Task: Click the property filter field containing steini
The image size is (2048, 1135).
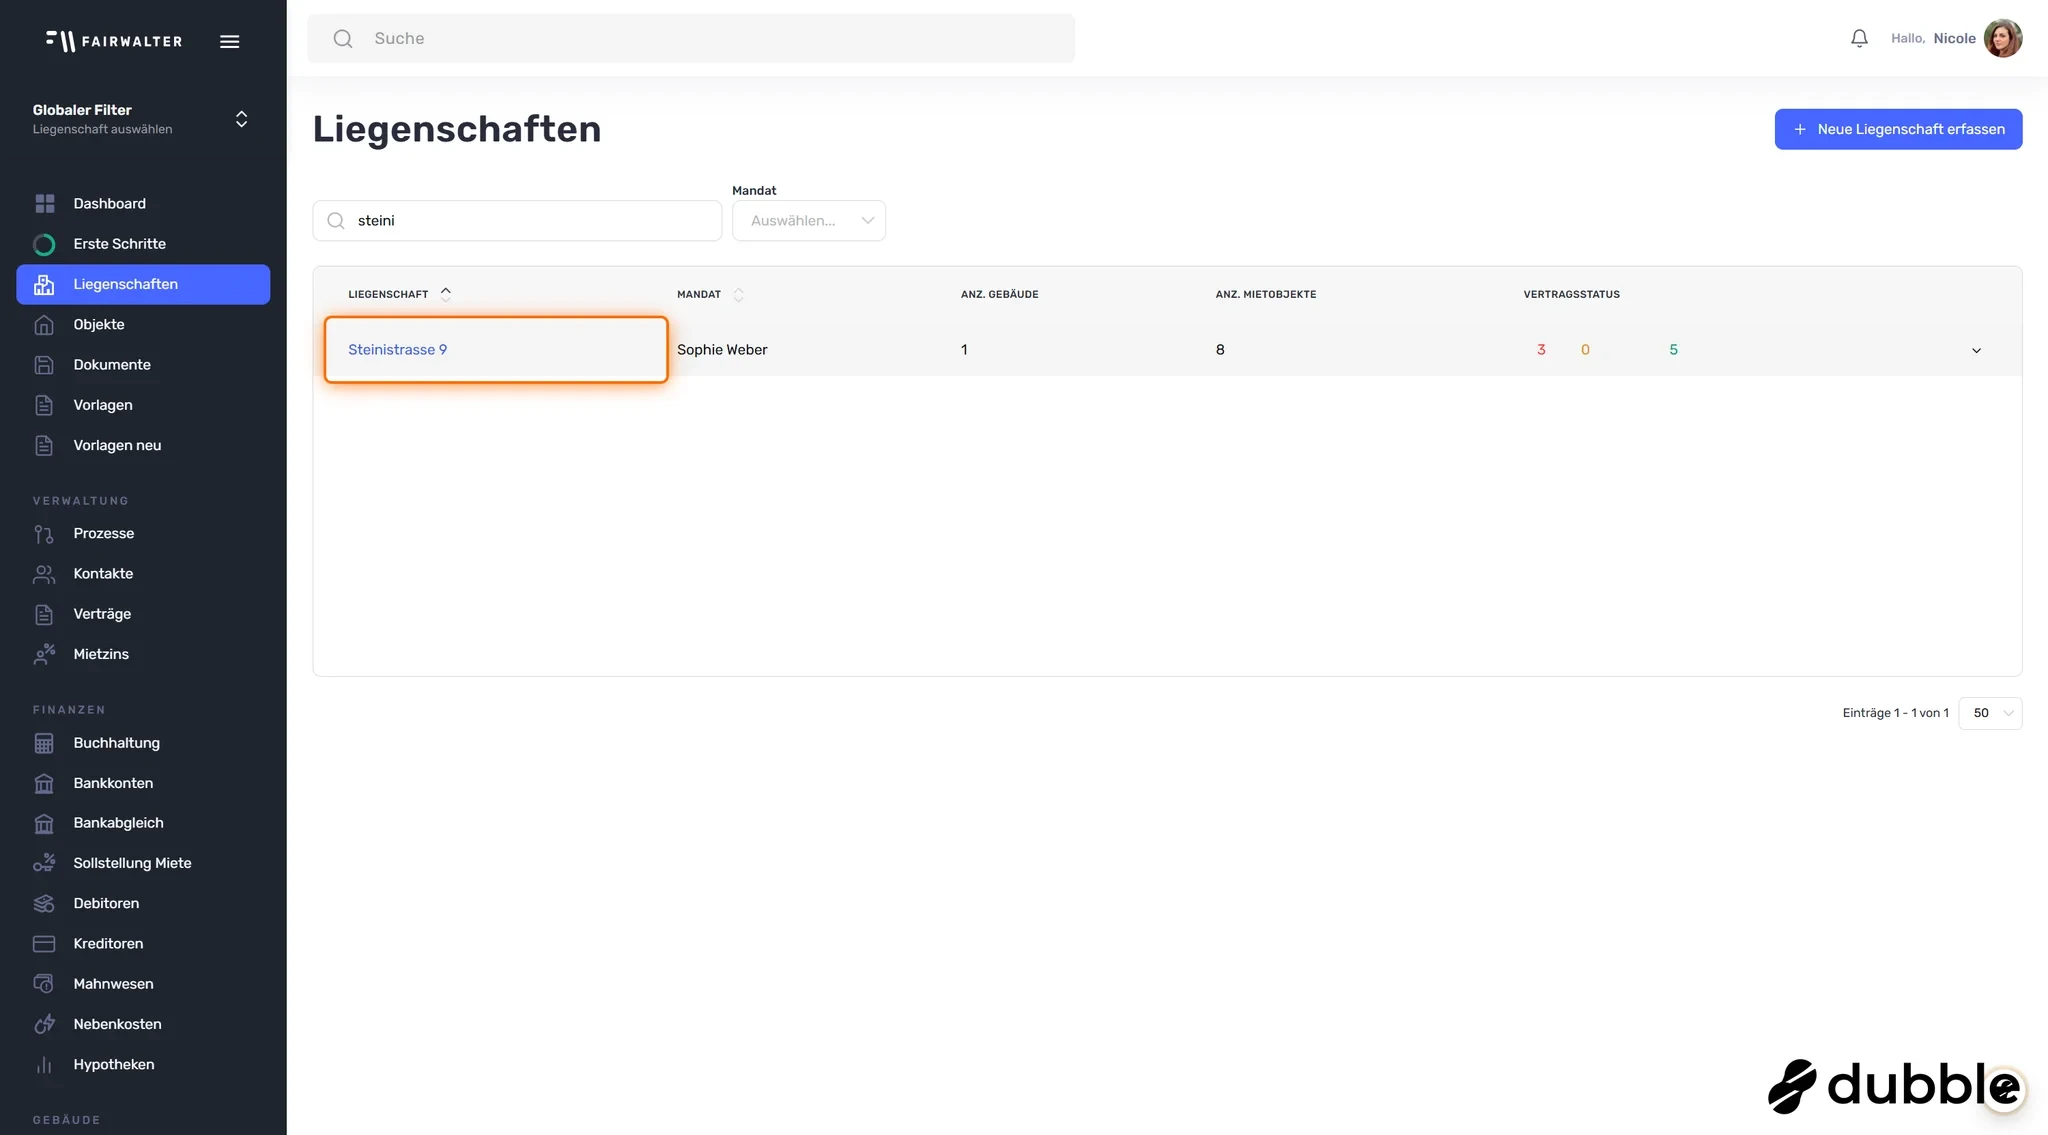Action: click(x=517, y=221)
